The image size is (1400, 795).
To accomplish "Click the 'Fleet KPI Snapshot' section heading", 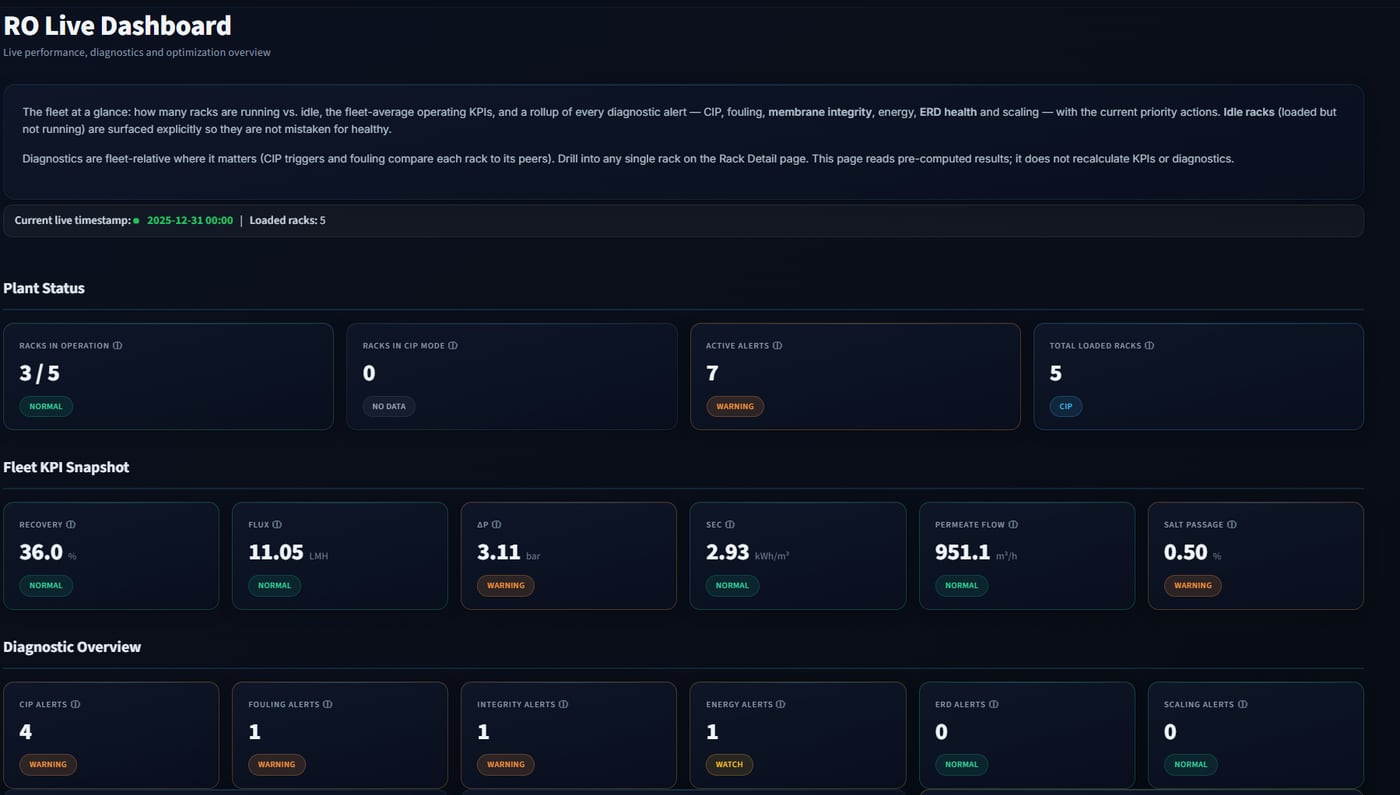I will click(x=66, y=468).
